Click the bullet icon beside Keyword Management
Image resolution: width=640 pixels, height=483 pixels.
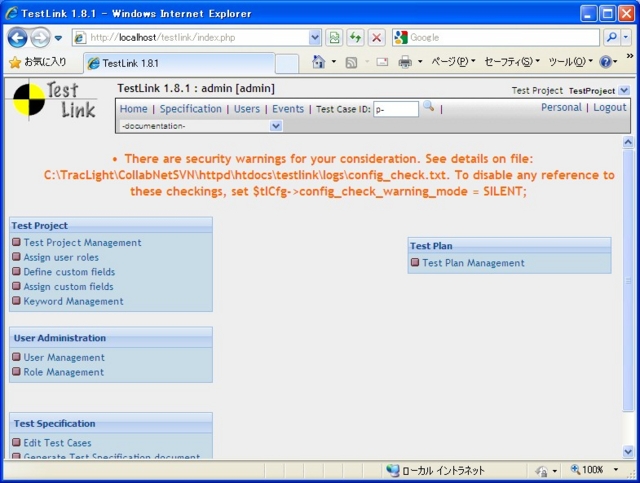[16, 300]
